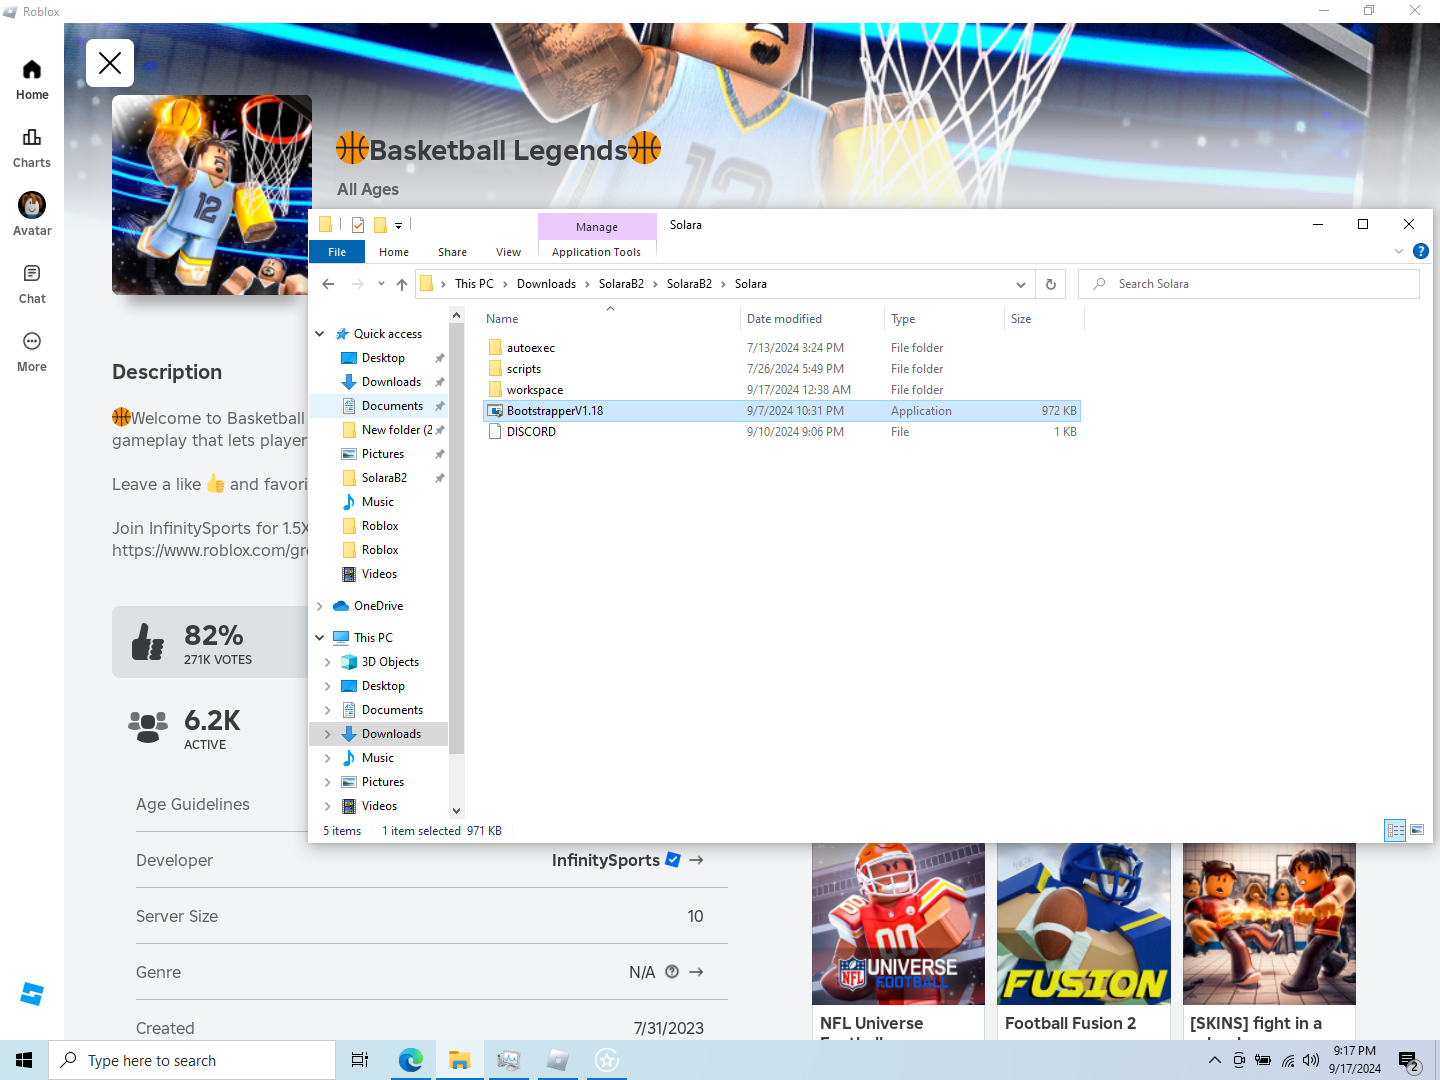Open Windows Start menu
Image resolution: width=1440 pixels, height=1080 pixels.
pyautogui.click(x=24, y=1060)
